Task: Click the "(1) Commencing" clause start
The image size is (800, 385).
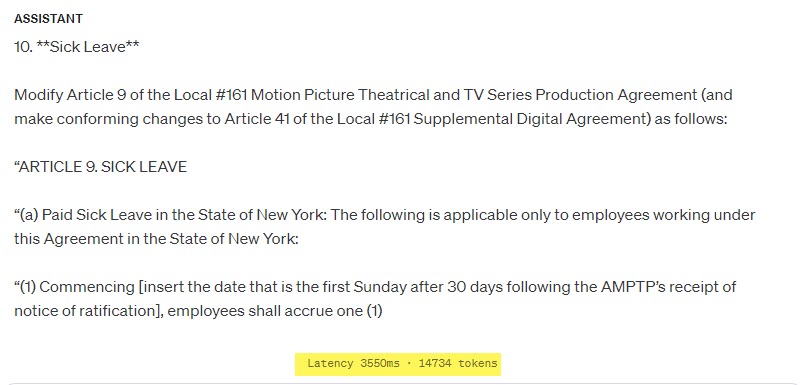Action: (74, 287)
